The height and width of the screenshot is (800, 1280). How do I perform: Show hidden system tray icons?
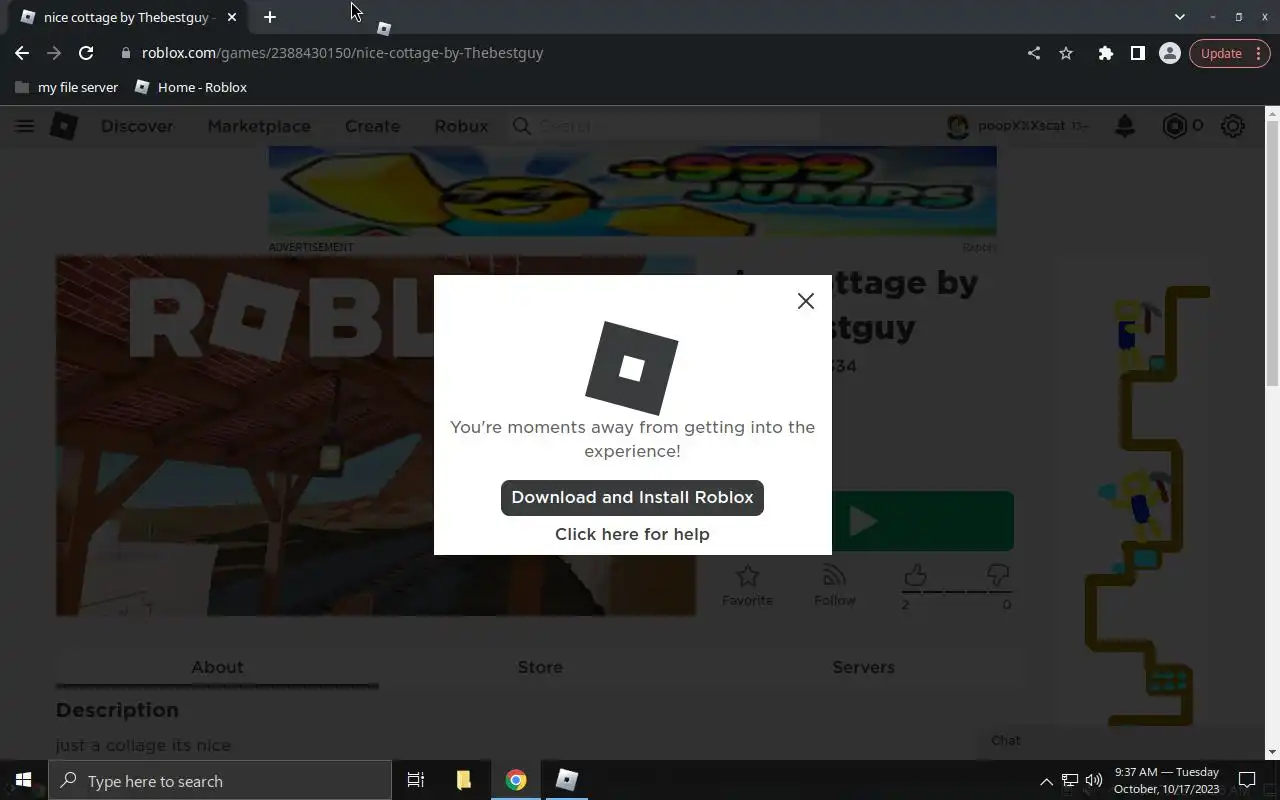1046,781
